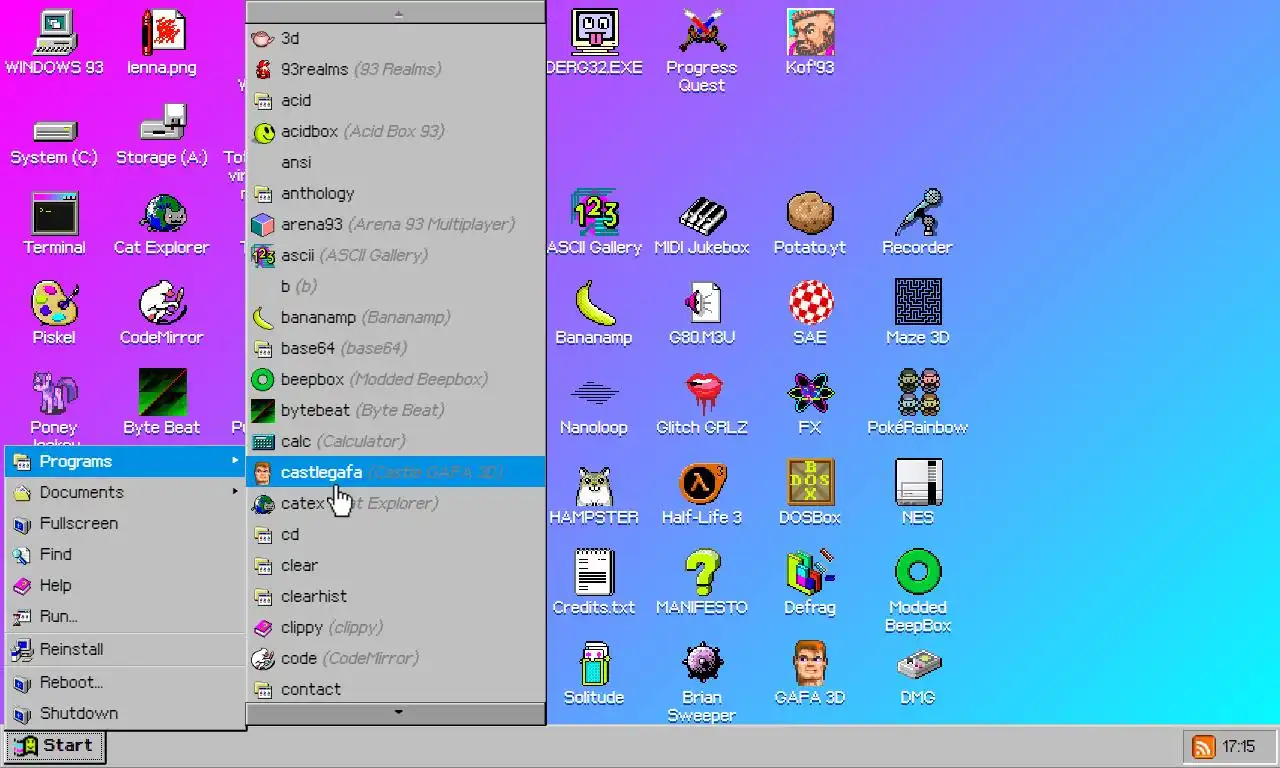Image resolution: width=1280 pixels, height=768 pixels.
Task: Launch the Terminal desktop icon
Action: pyautogui.click(x=54, y=223)
